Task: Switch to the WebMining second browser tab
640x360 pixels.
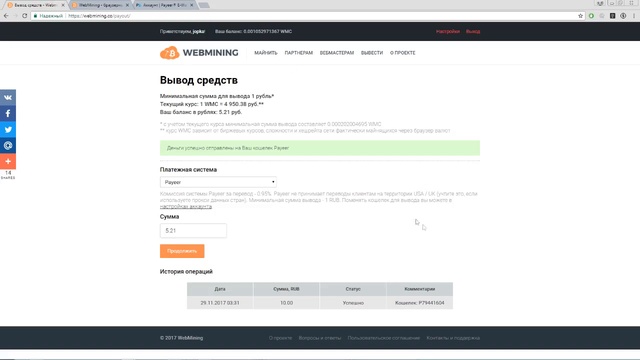Action: pos(100,5)
